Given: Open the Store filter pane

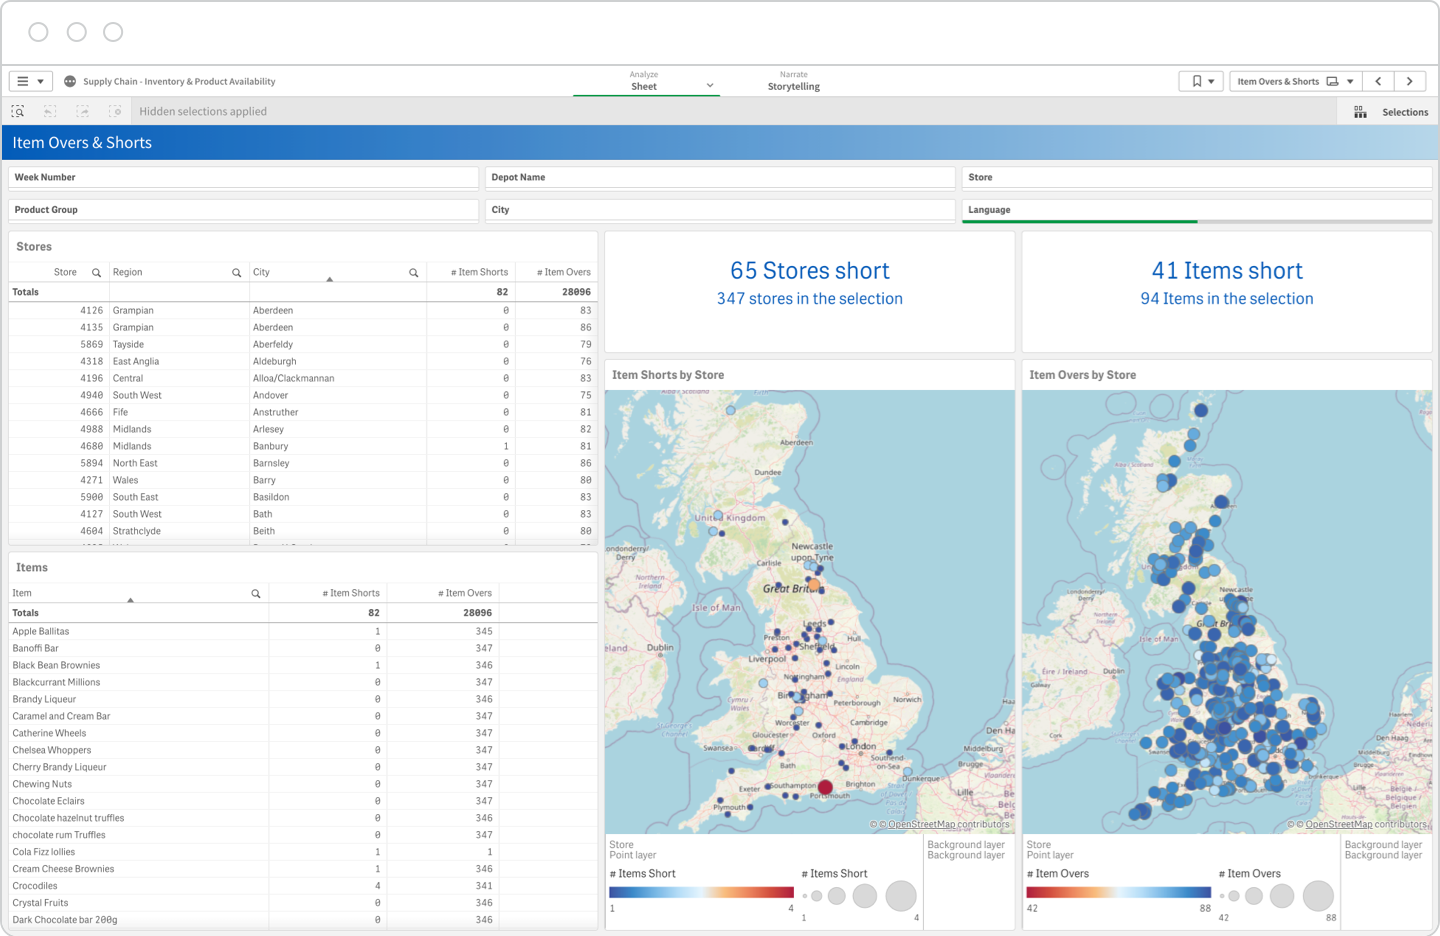Looking at the screenshot, I should (1197, 177).
